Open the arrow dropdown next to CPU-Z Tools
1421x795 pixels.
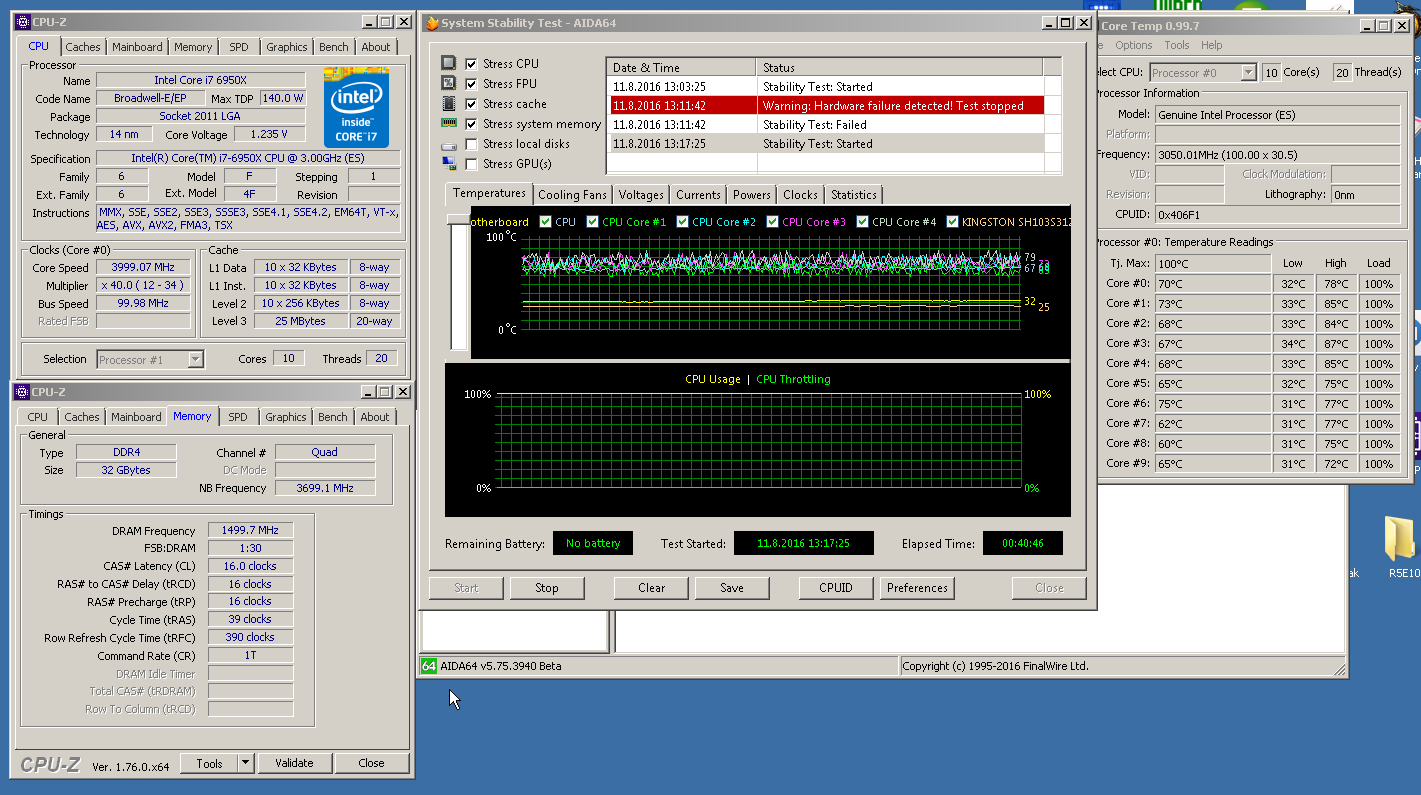(x=245, y=763)
